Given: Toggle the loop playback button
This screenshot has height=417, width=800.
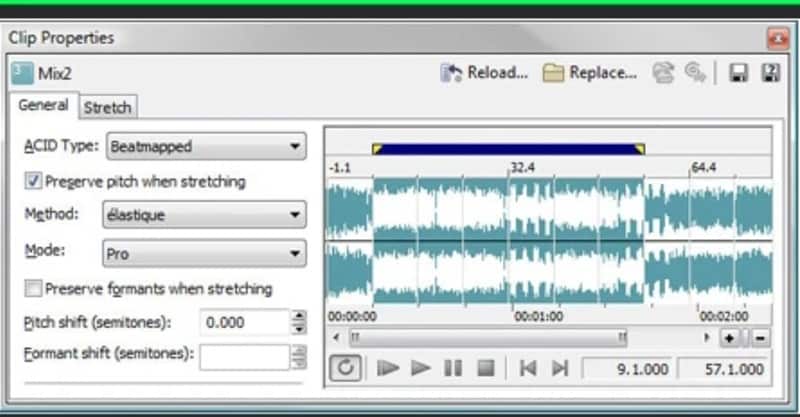Looking at the screenshot, I should (345, 367).
